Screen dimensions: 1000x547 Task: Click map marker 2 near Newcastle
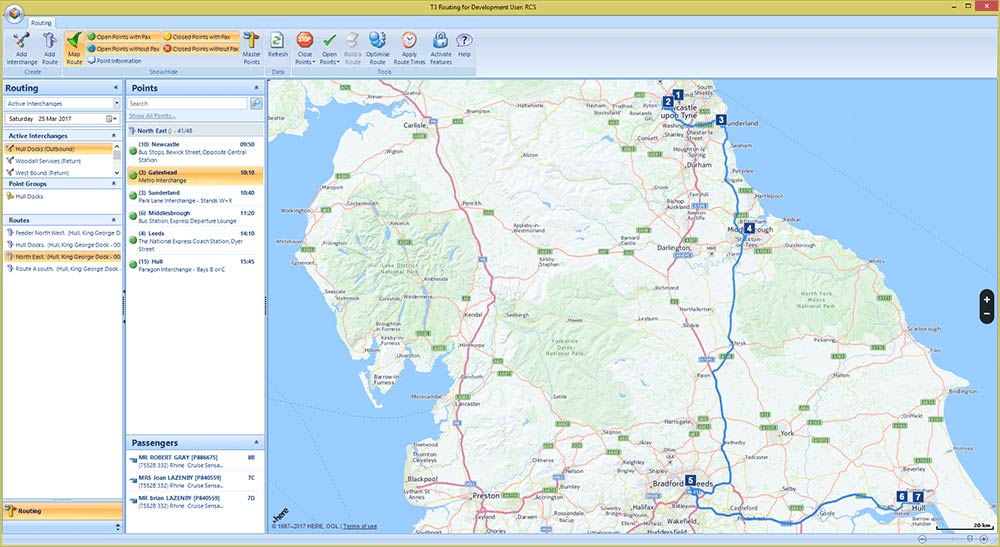668,101
